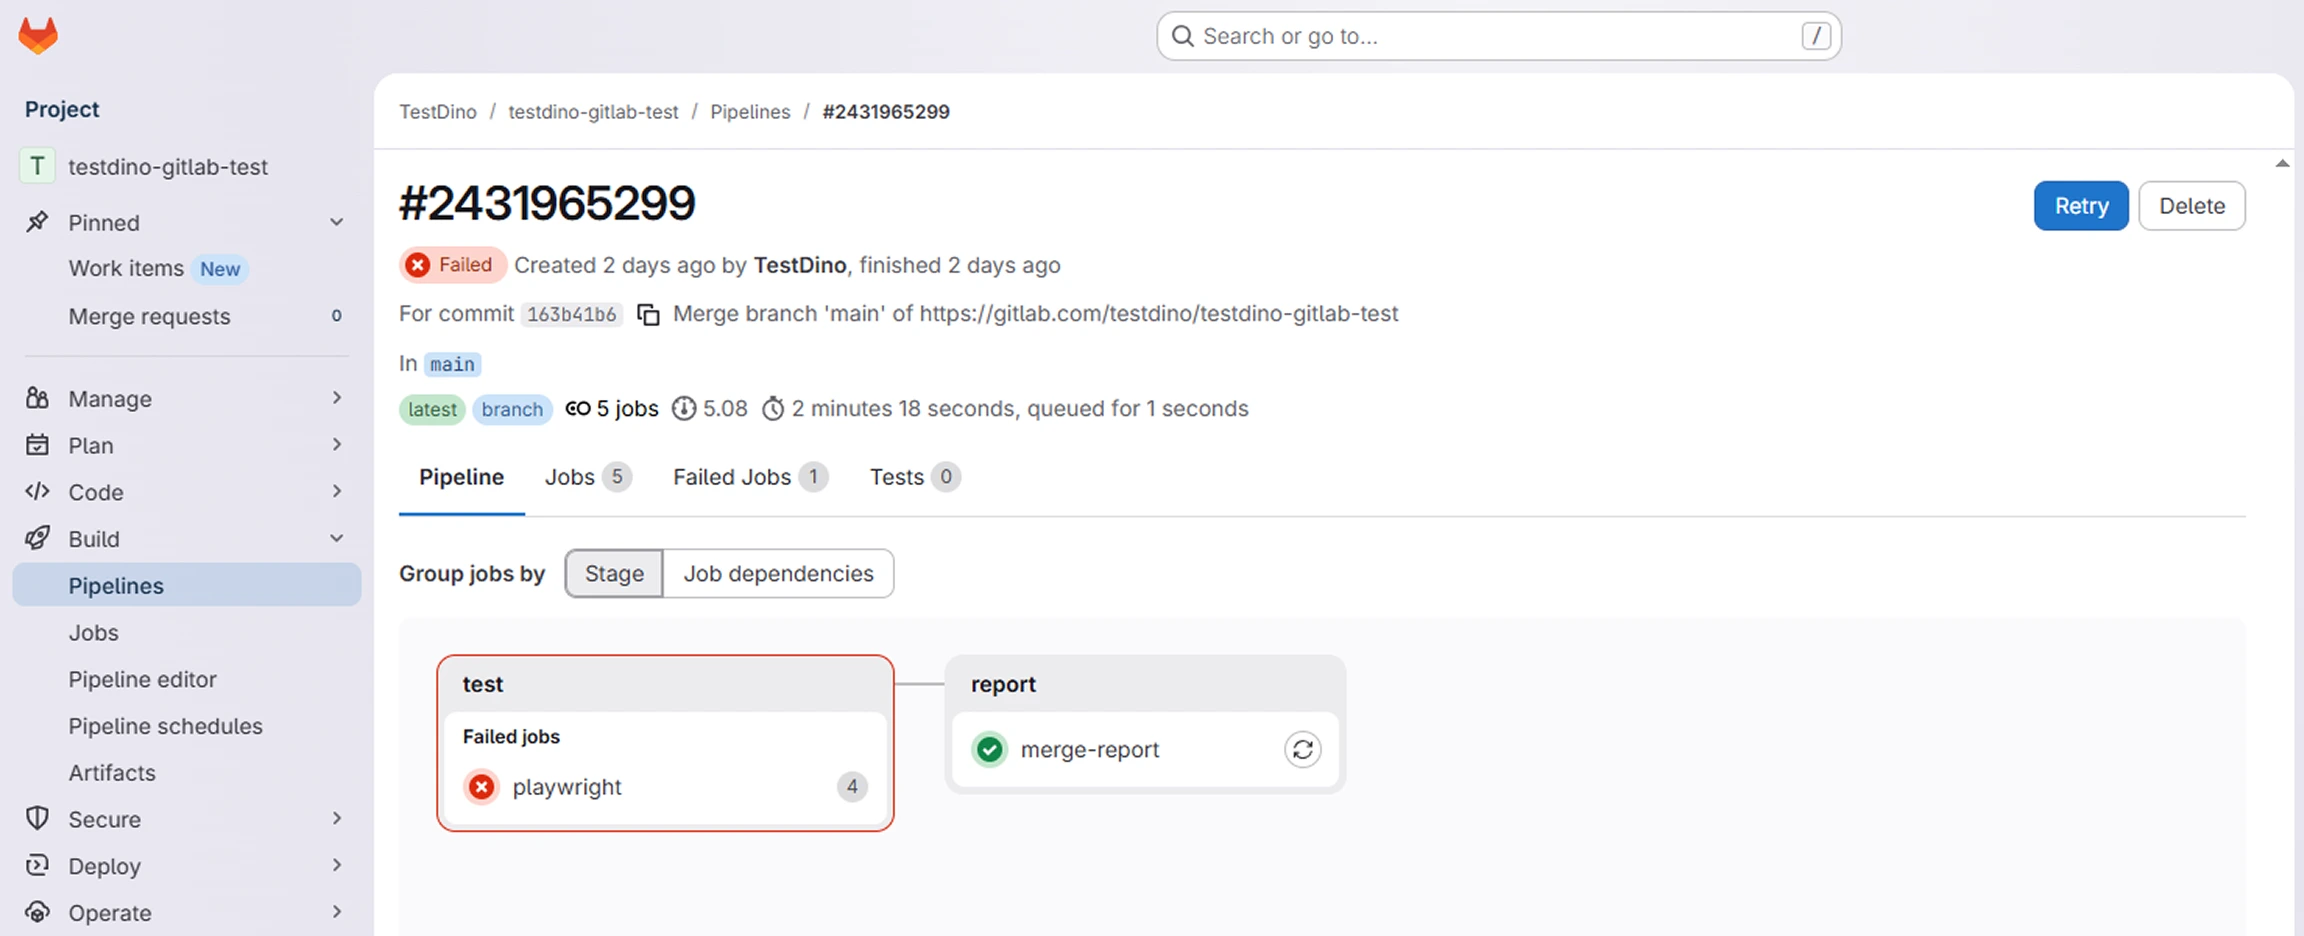This screenshot has height=936, width=2304.
Task: Click the 5 jobs label
Action: (627, 408)
